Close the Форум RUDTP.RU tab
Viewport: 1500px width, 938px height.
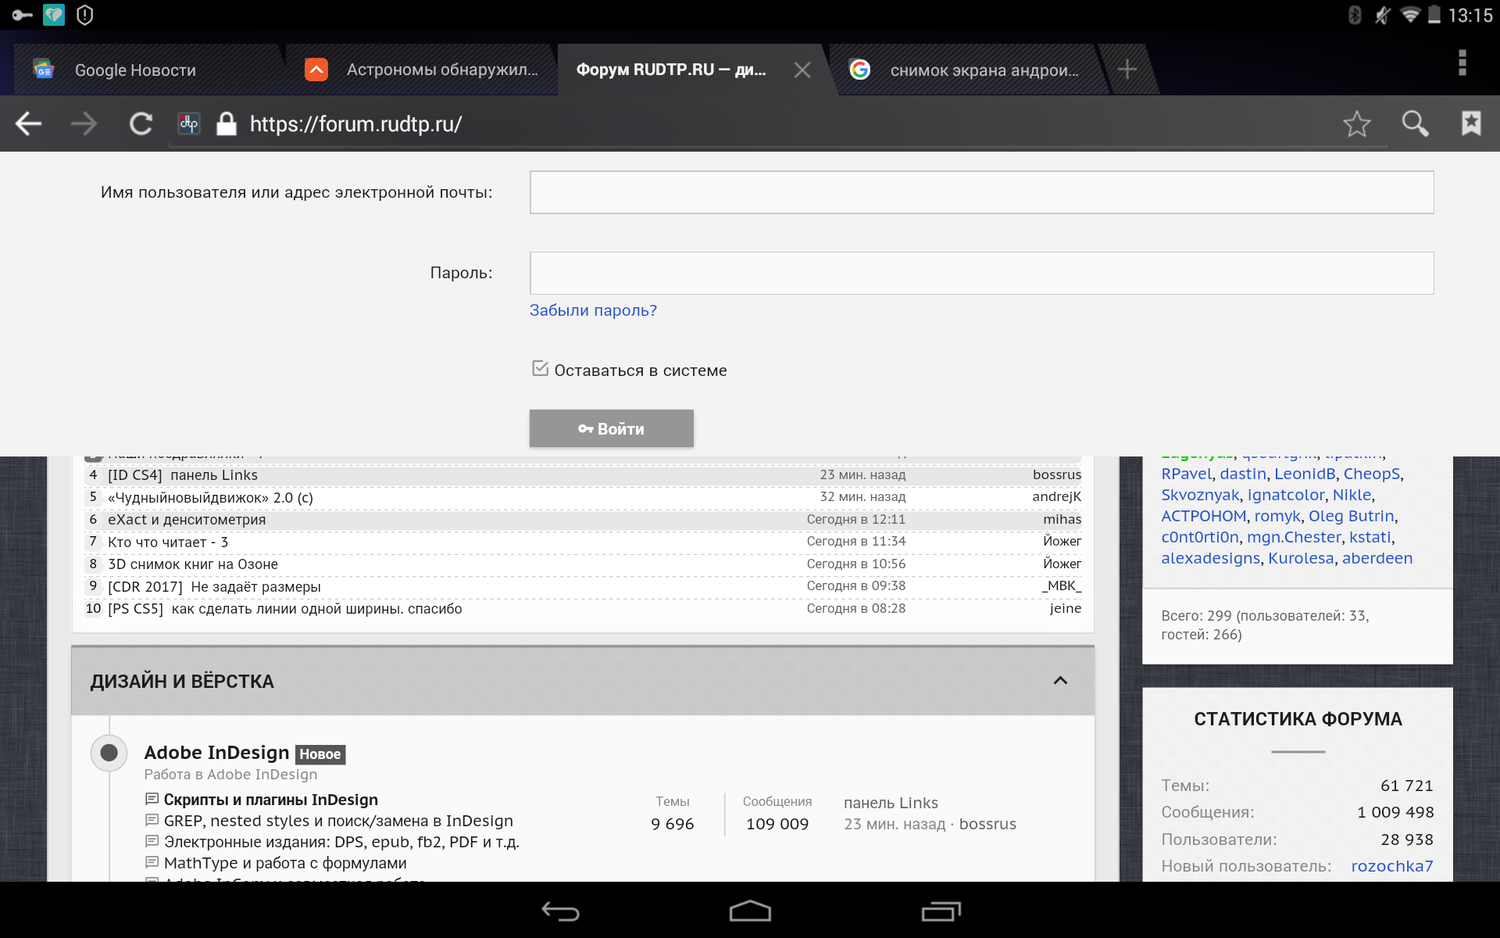802,70
